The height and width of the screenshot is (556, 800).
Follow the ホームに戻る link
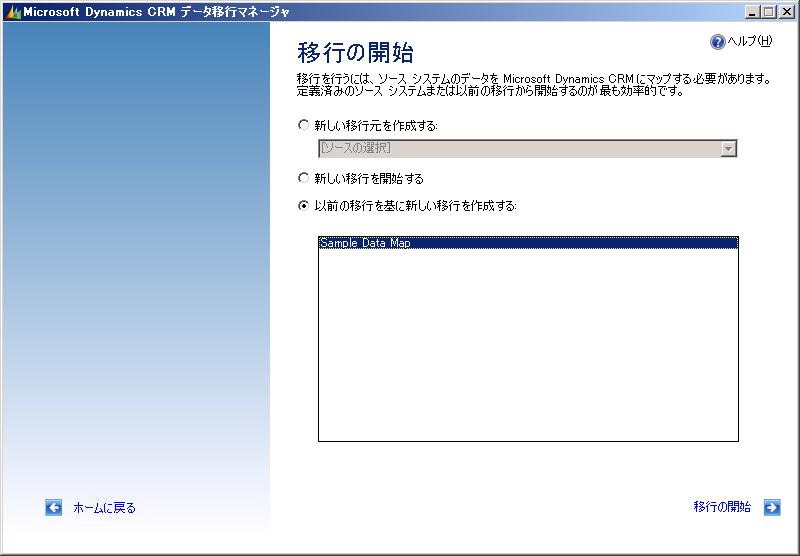coord(105,508)
